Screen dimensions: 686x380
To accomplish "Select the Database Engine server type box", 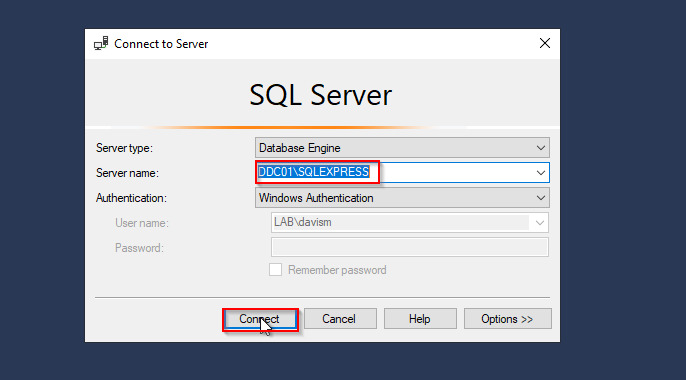I will pos(402,148).
